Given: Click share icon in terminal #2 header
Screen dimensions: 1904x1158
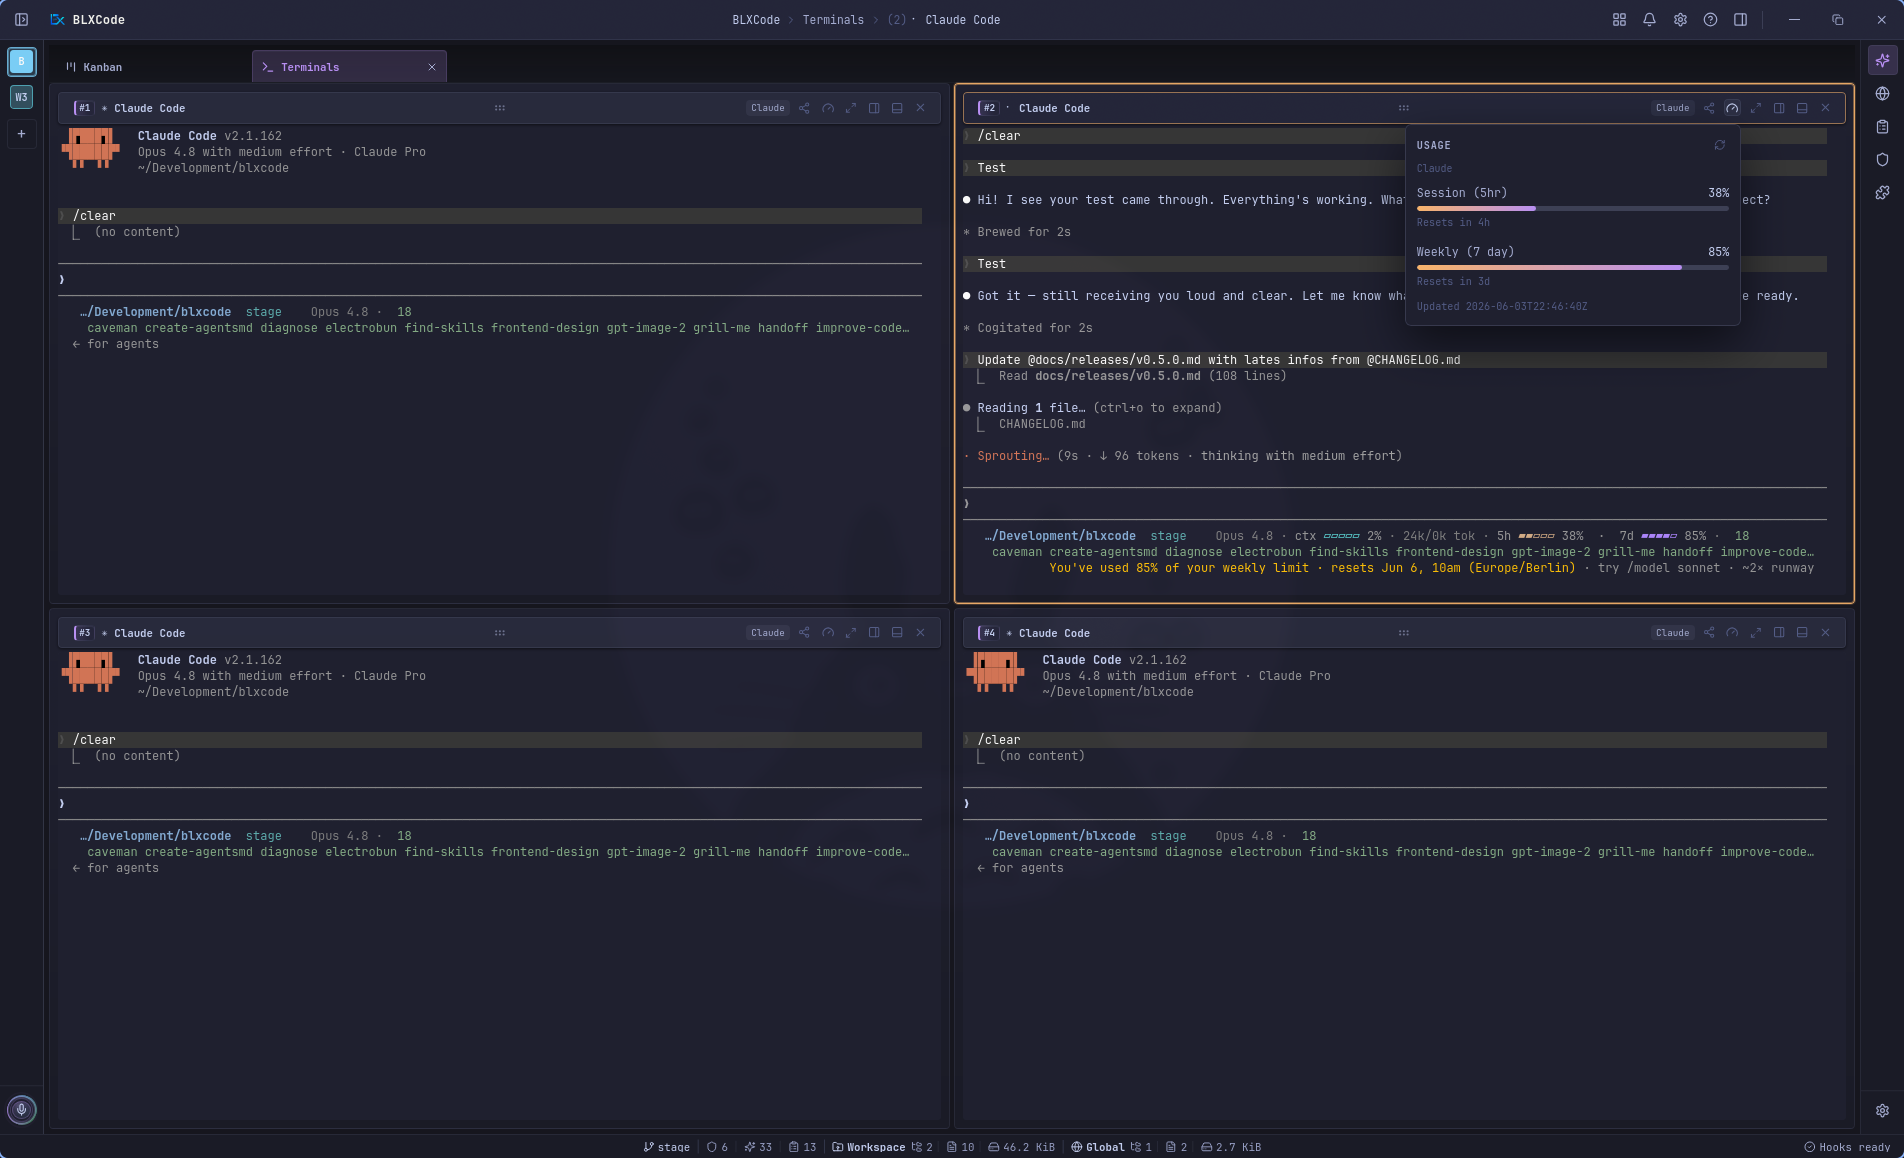Looking at the screenshot, I should coord(1709,108).
